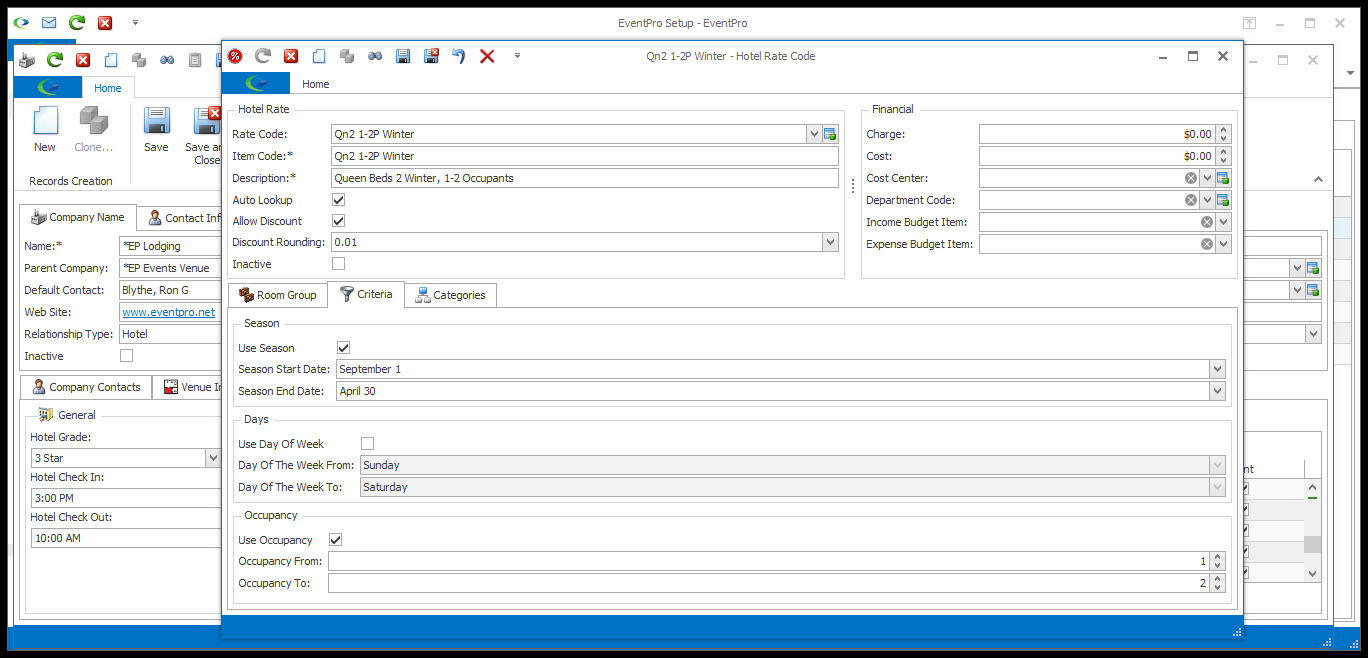
Task: Open lookup form icon beside Department Code field
Action: [1223, 200]
